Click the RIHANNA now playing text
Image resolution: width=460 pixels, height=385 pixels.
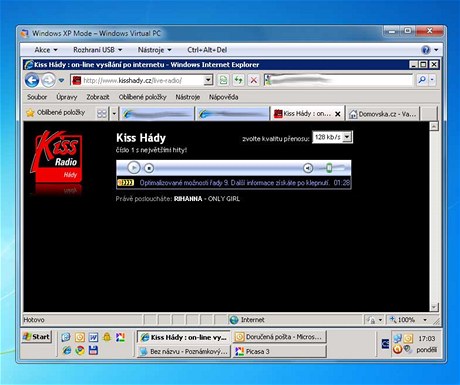tap(188, 199)
